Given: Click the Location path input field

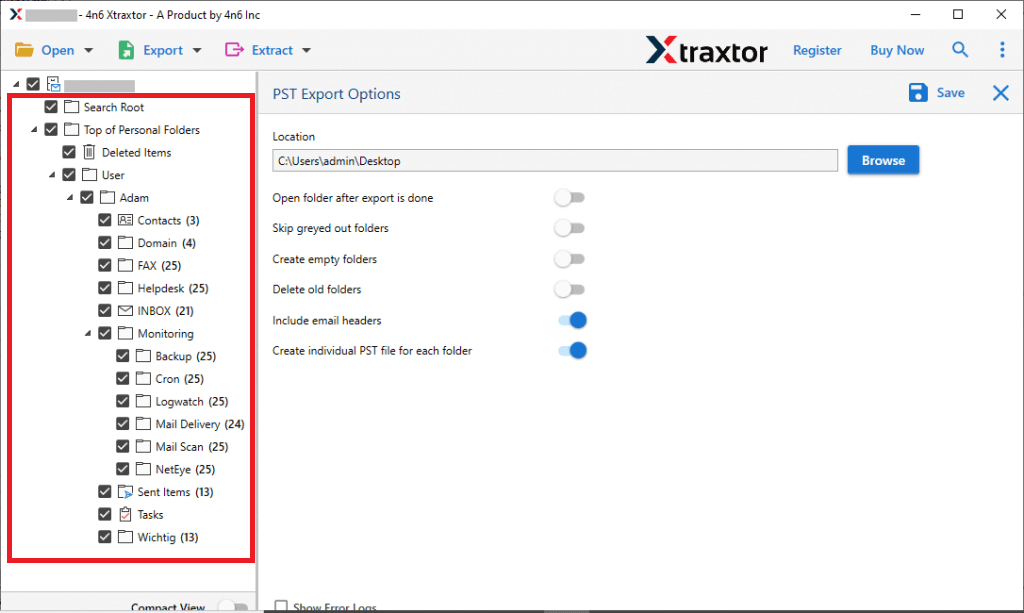Looking at the screenshot, I should coord(555,159).
